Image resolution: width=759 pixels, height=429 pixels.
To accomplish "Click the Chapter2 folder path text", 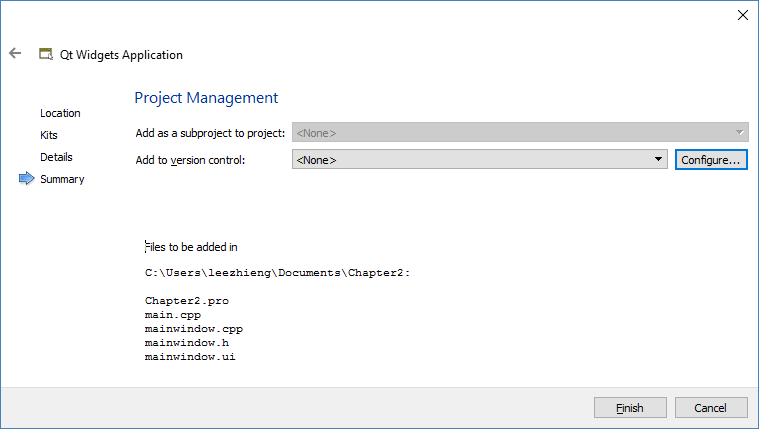I will (277, 272).
